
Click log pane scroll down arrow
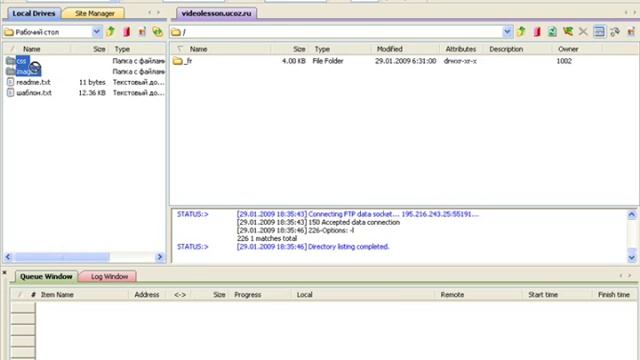pos(631,257)
